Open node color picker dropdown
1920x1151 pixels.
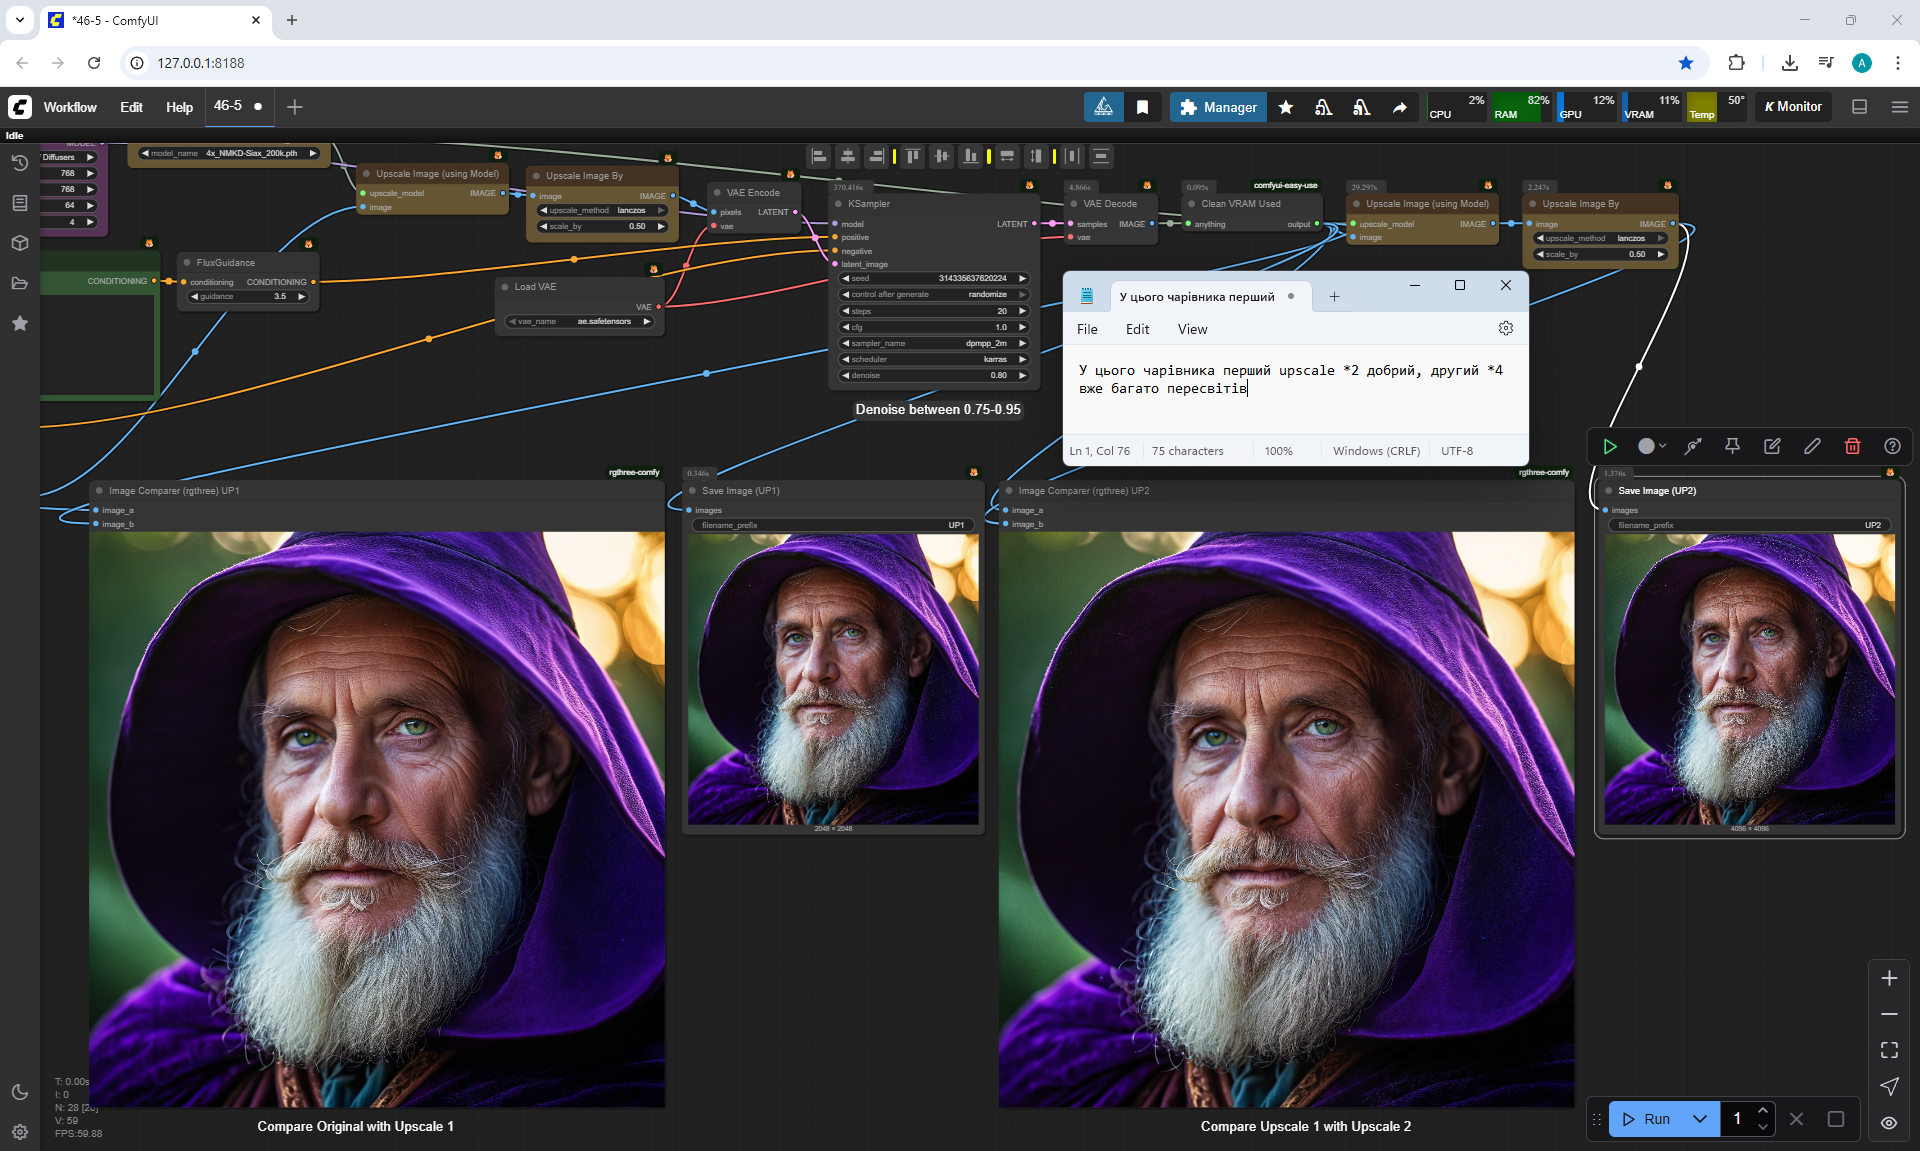[x=1652, y=446]
